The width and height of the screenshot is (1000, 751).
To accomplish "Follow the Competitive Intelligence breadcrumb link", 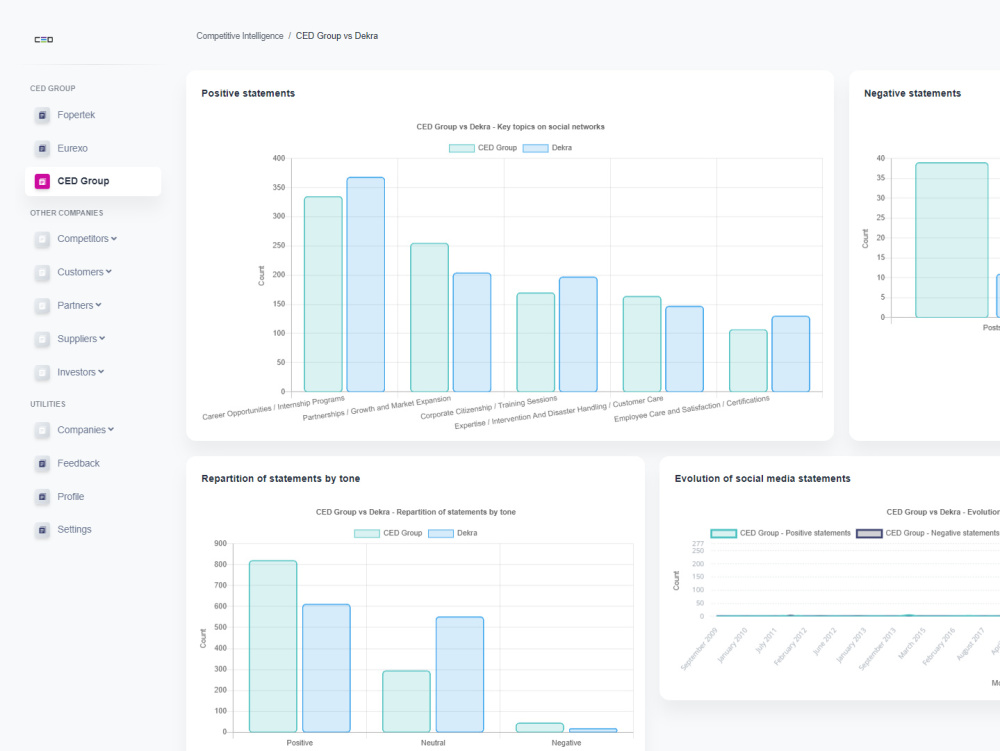I will pos(240,36).
